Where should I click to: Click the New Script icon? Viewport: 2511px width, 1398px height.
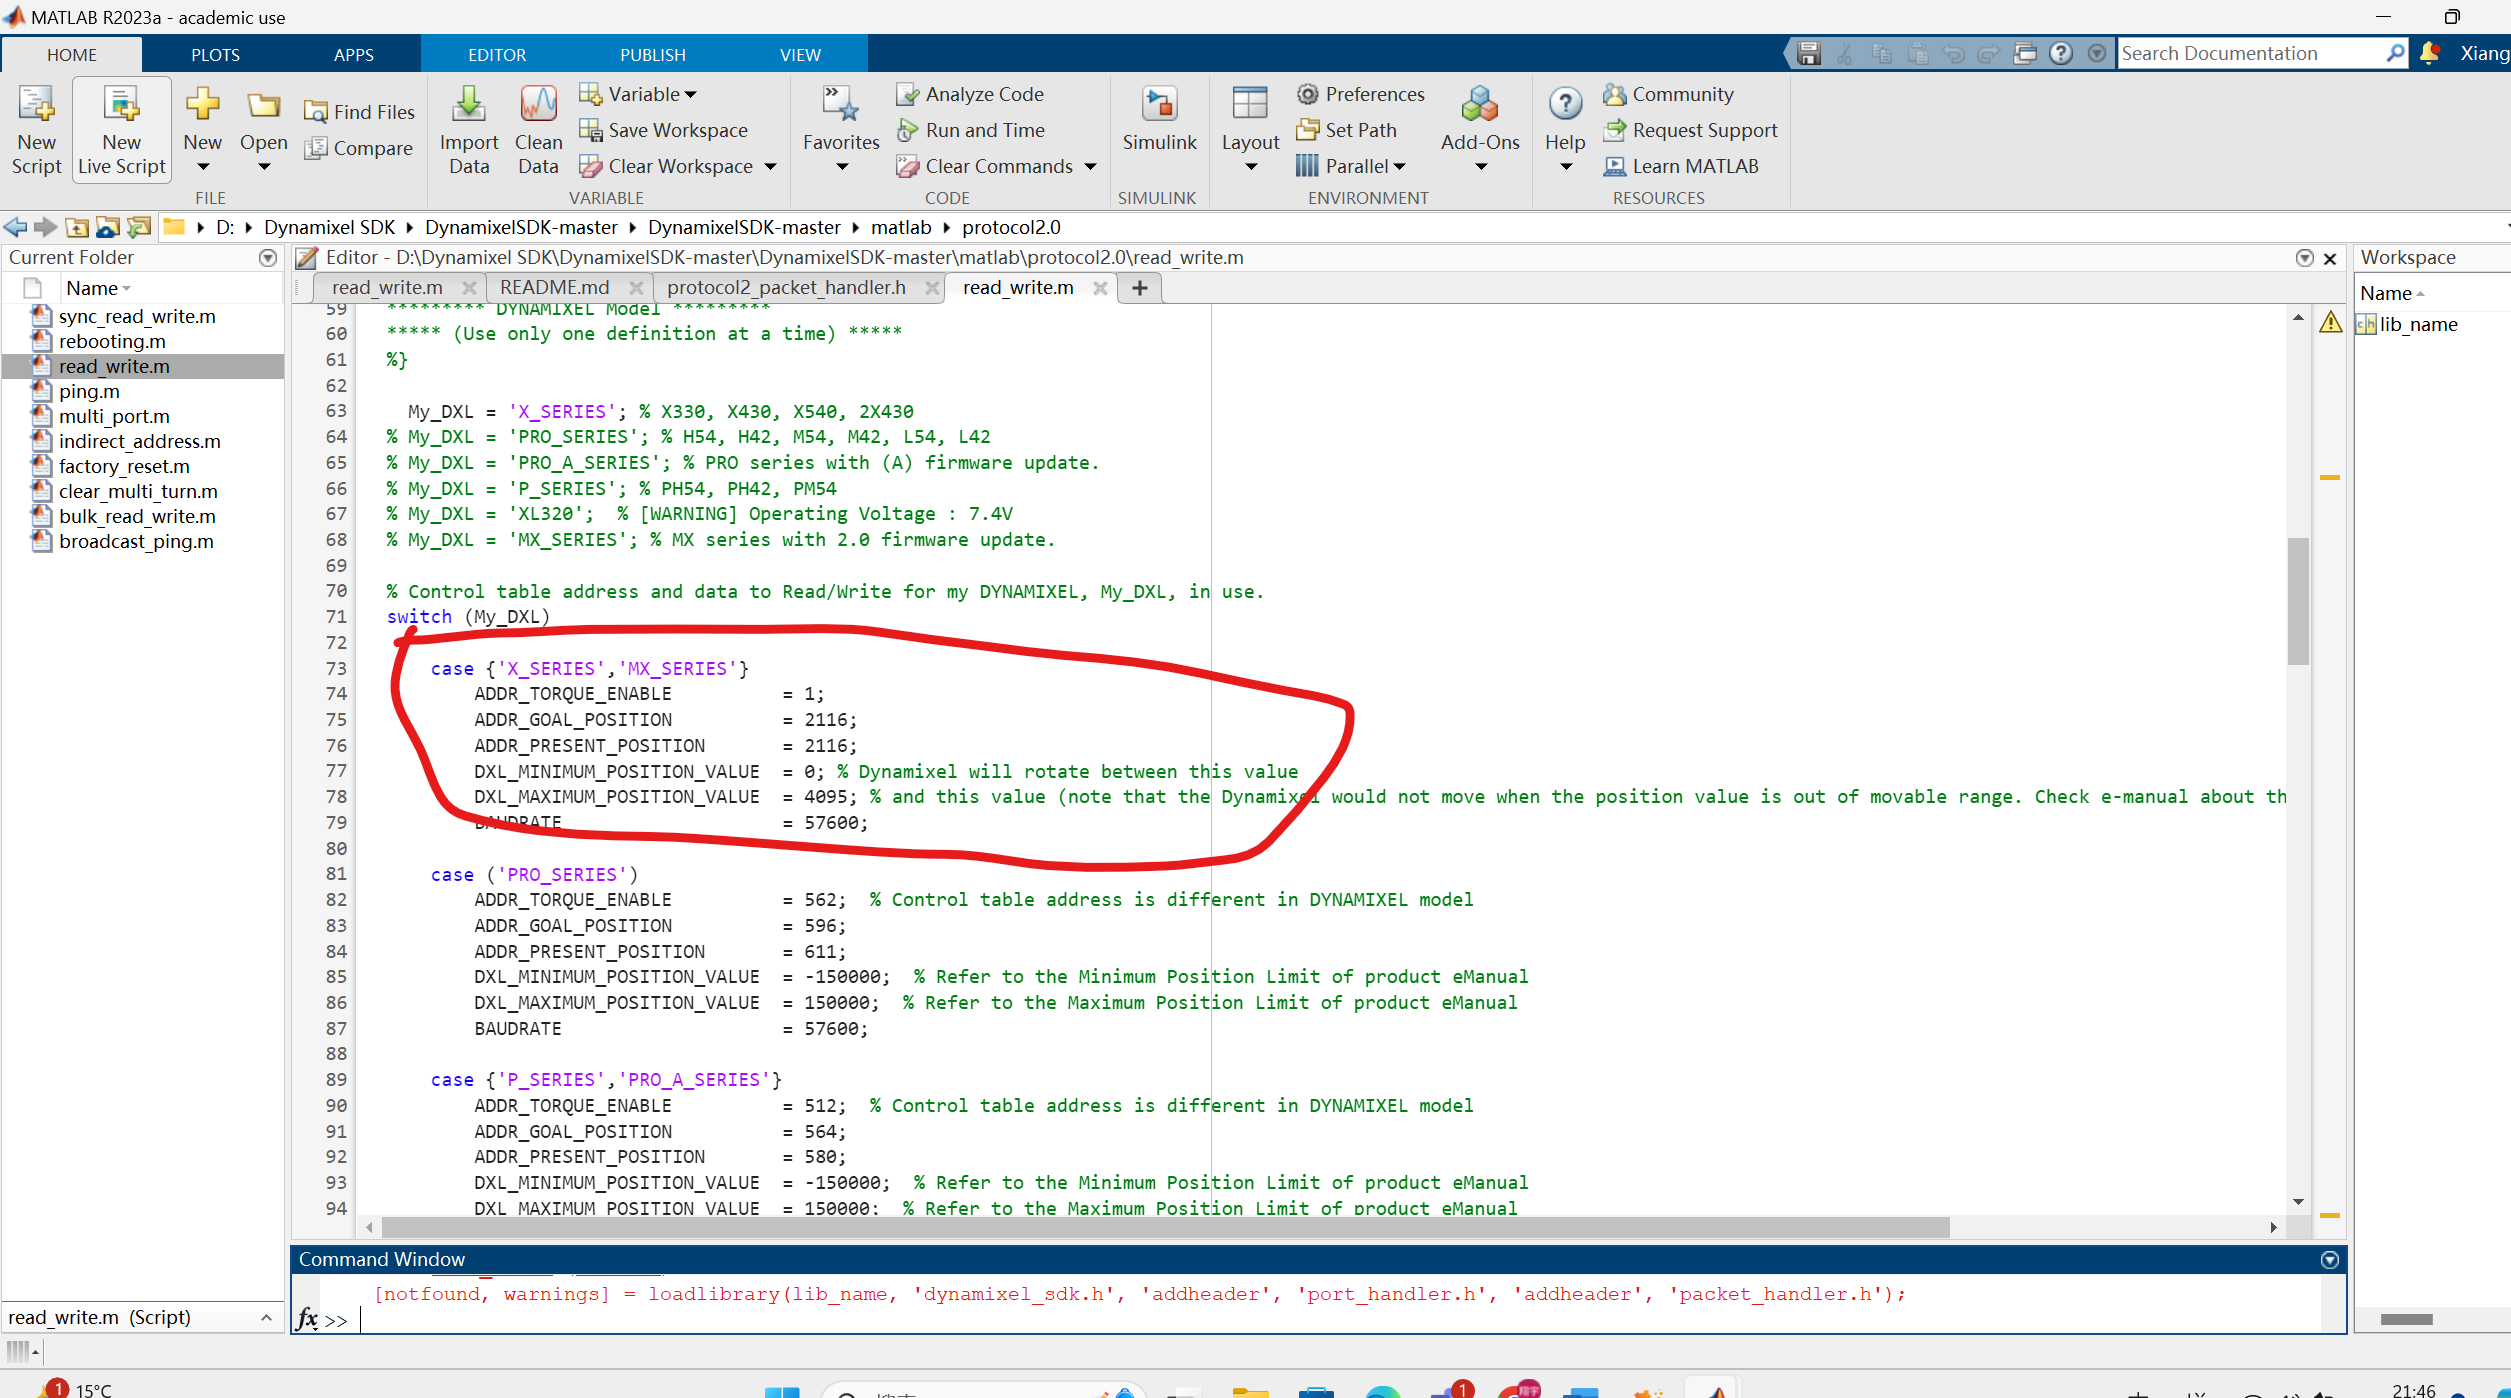37,130
